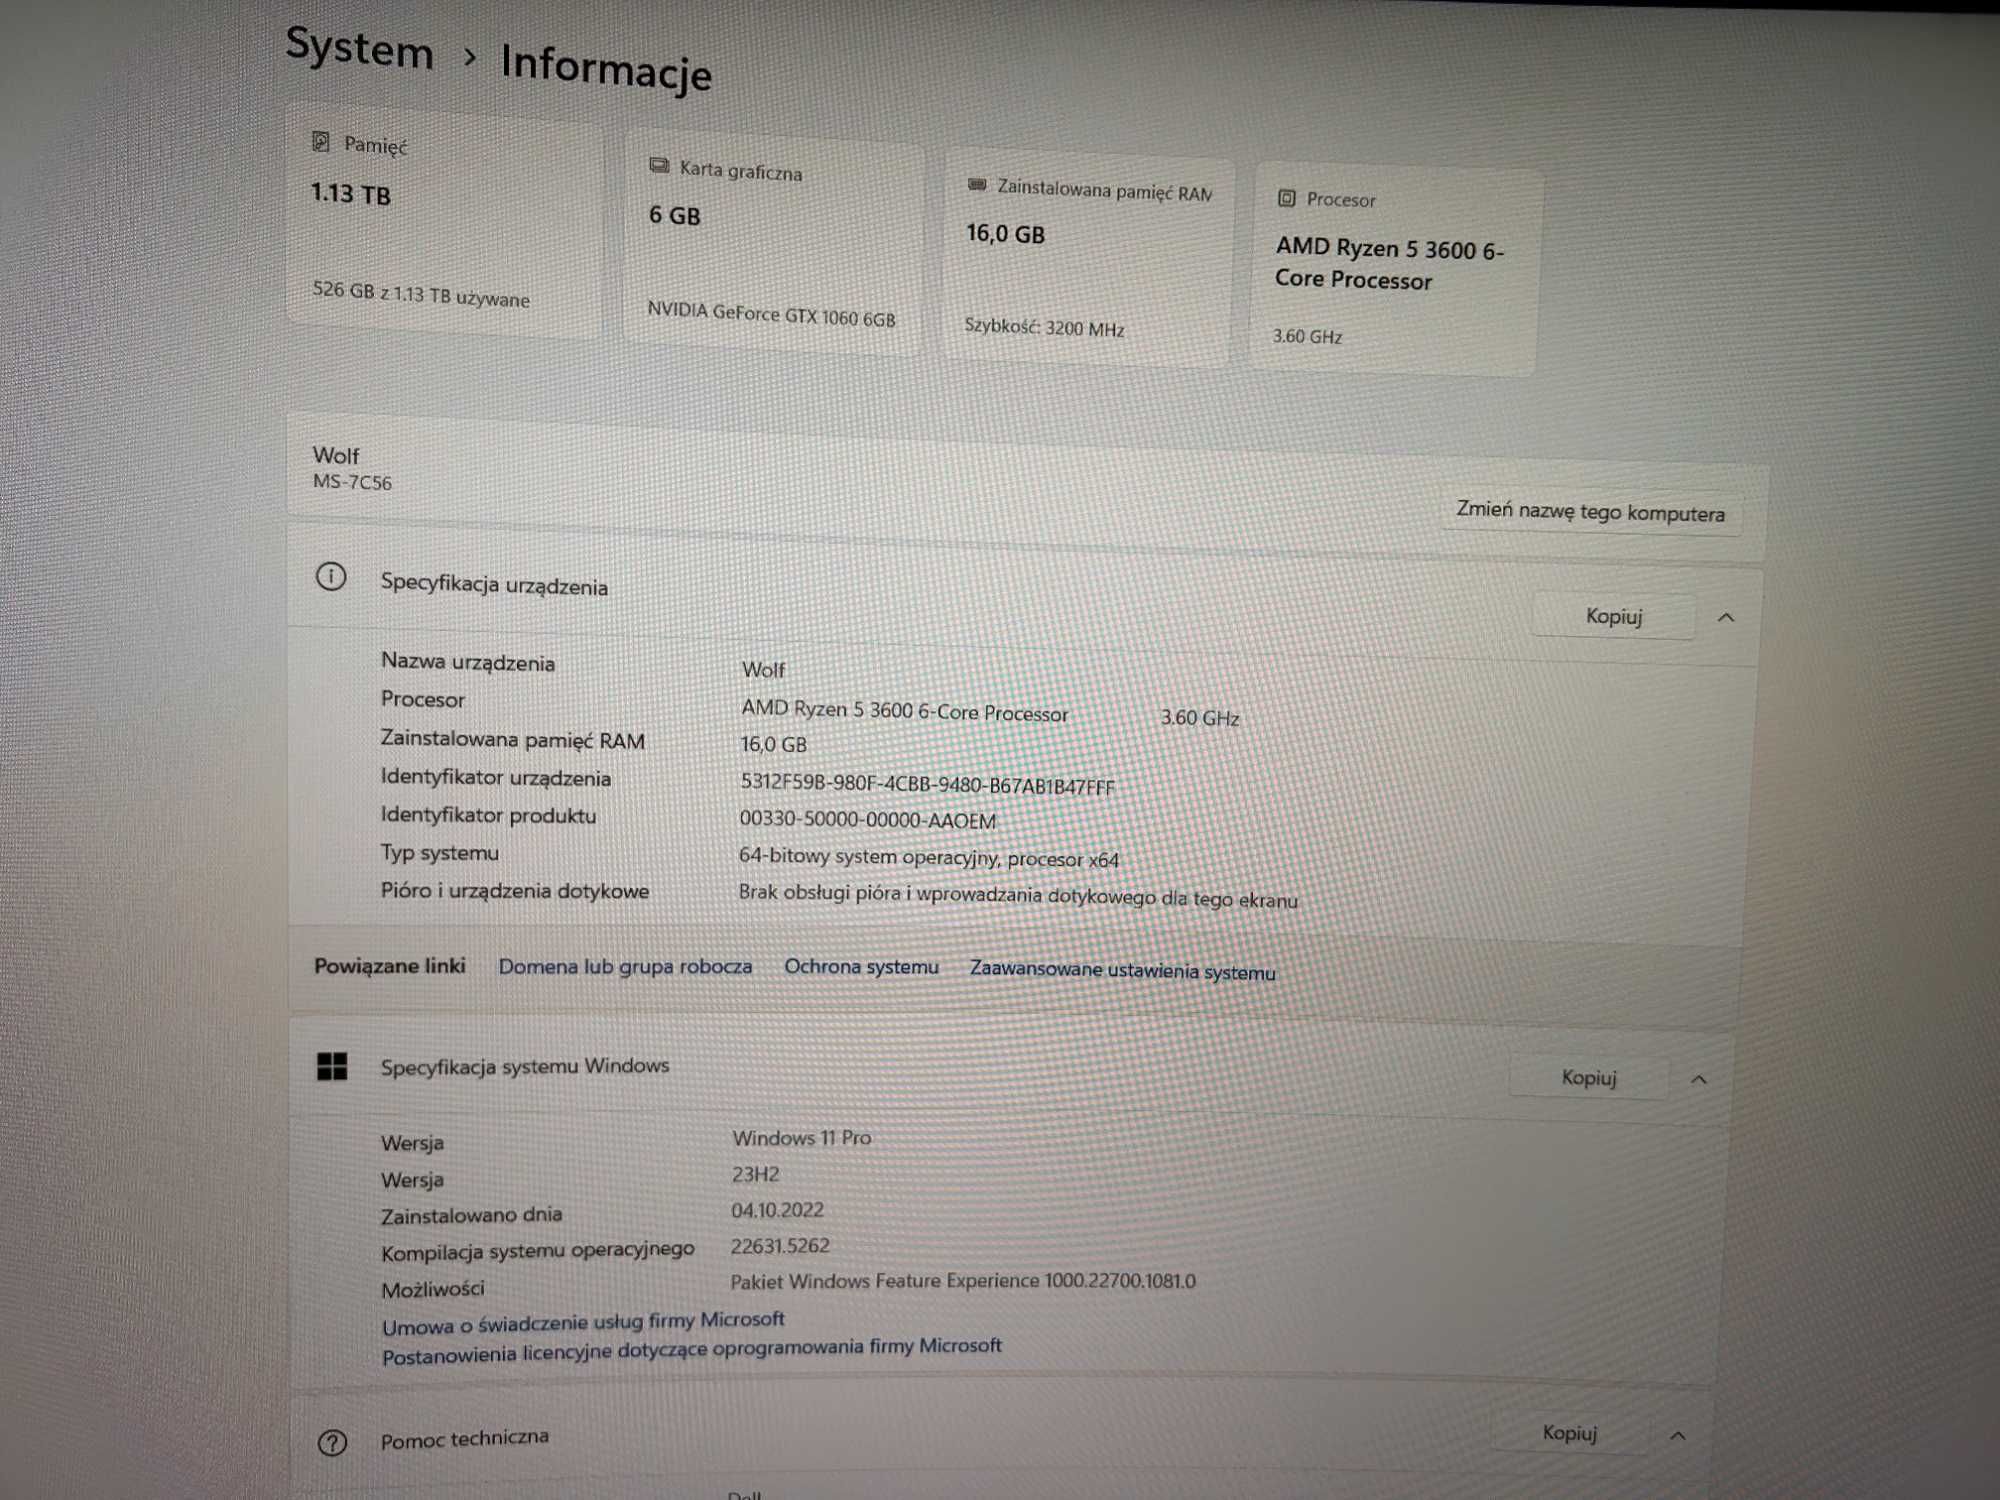This screenshot has height=1500, width=2000.
Task: Copy the Specyfikacja systemu Windows details
Action: click(x=1589, y=1077)
